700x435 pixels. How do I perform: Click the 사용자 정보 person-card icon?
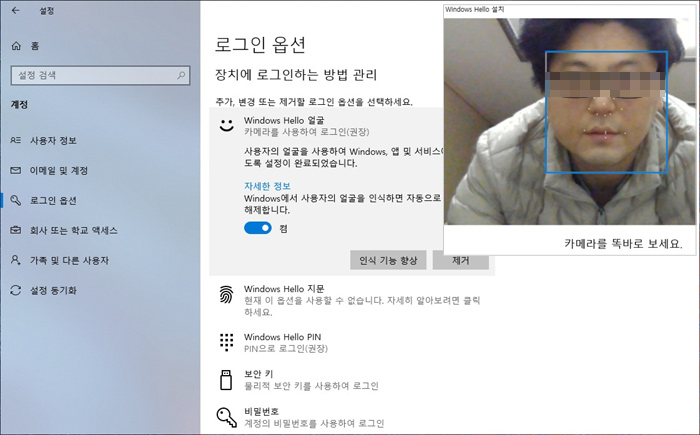point(16,140)
